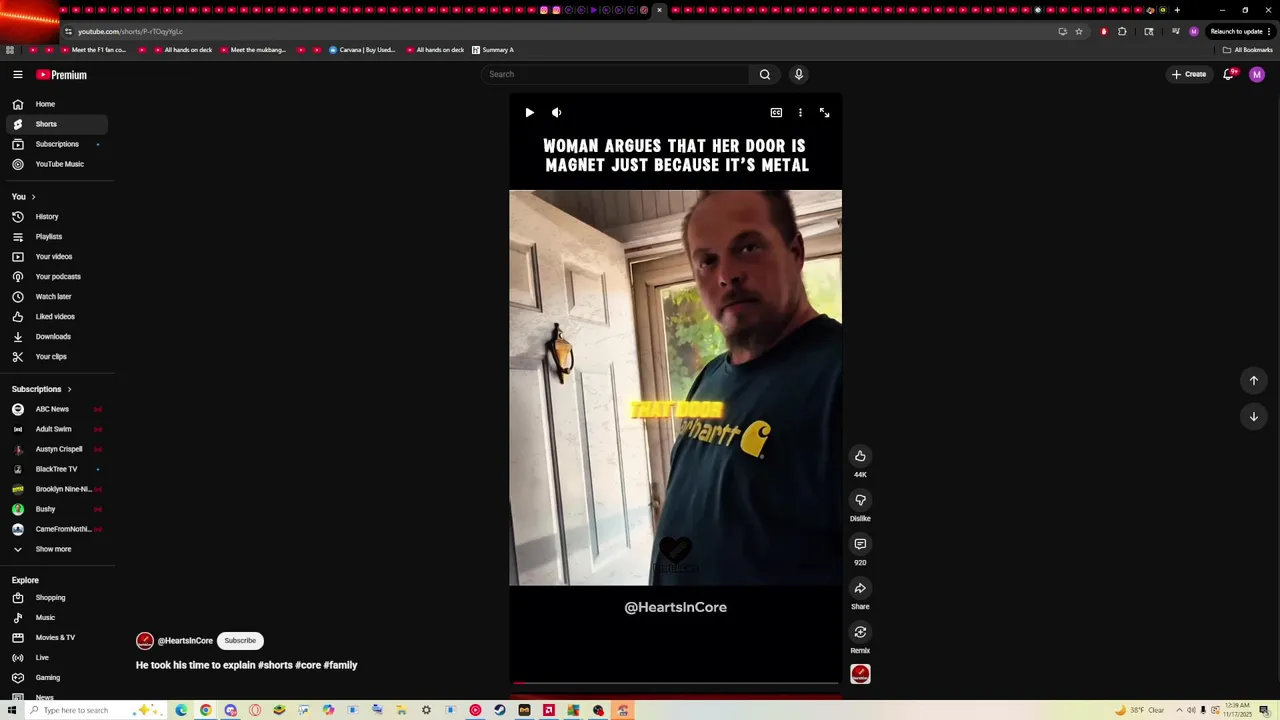The image size is (1280, 720).
Task: Play the paused Short
Action: pos(529,113)
